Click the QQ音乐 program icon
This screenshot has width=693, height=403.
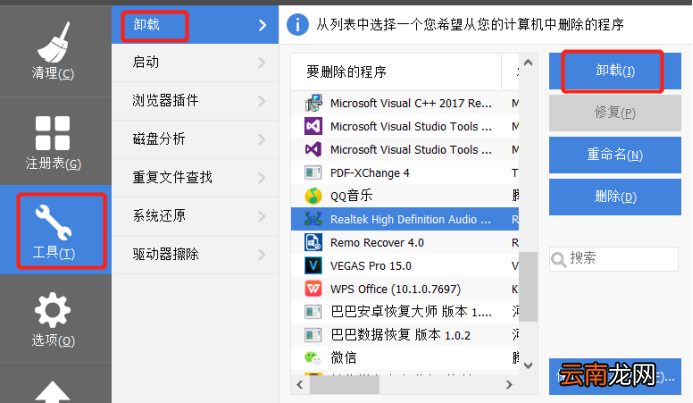point(313,196)
